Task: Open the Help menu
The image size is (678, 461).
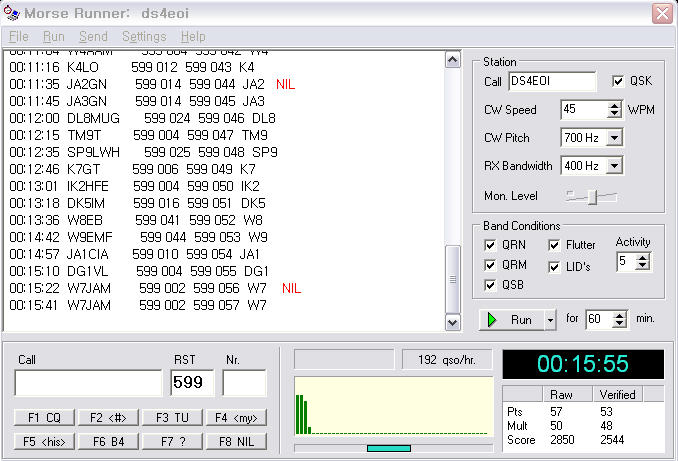Action: coord(193,37)
